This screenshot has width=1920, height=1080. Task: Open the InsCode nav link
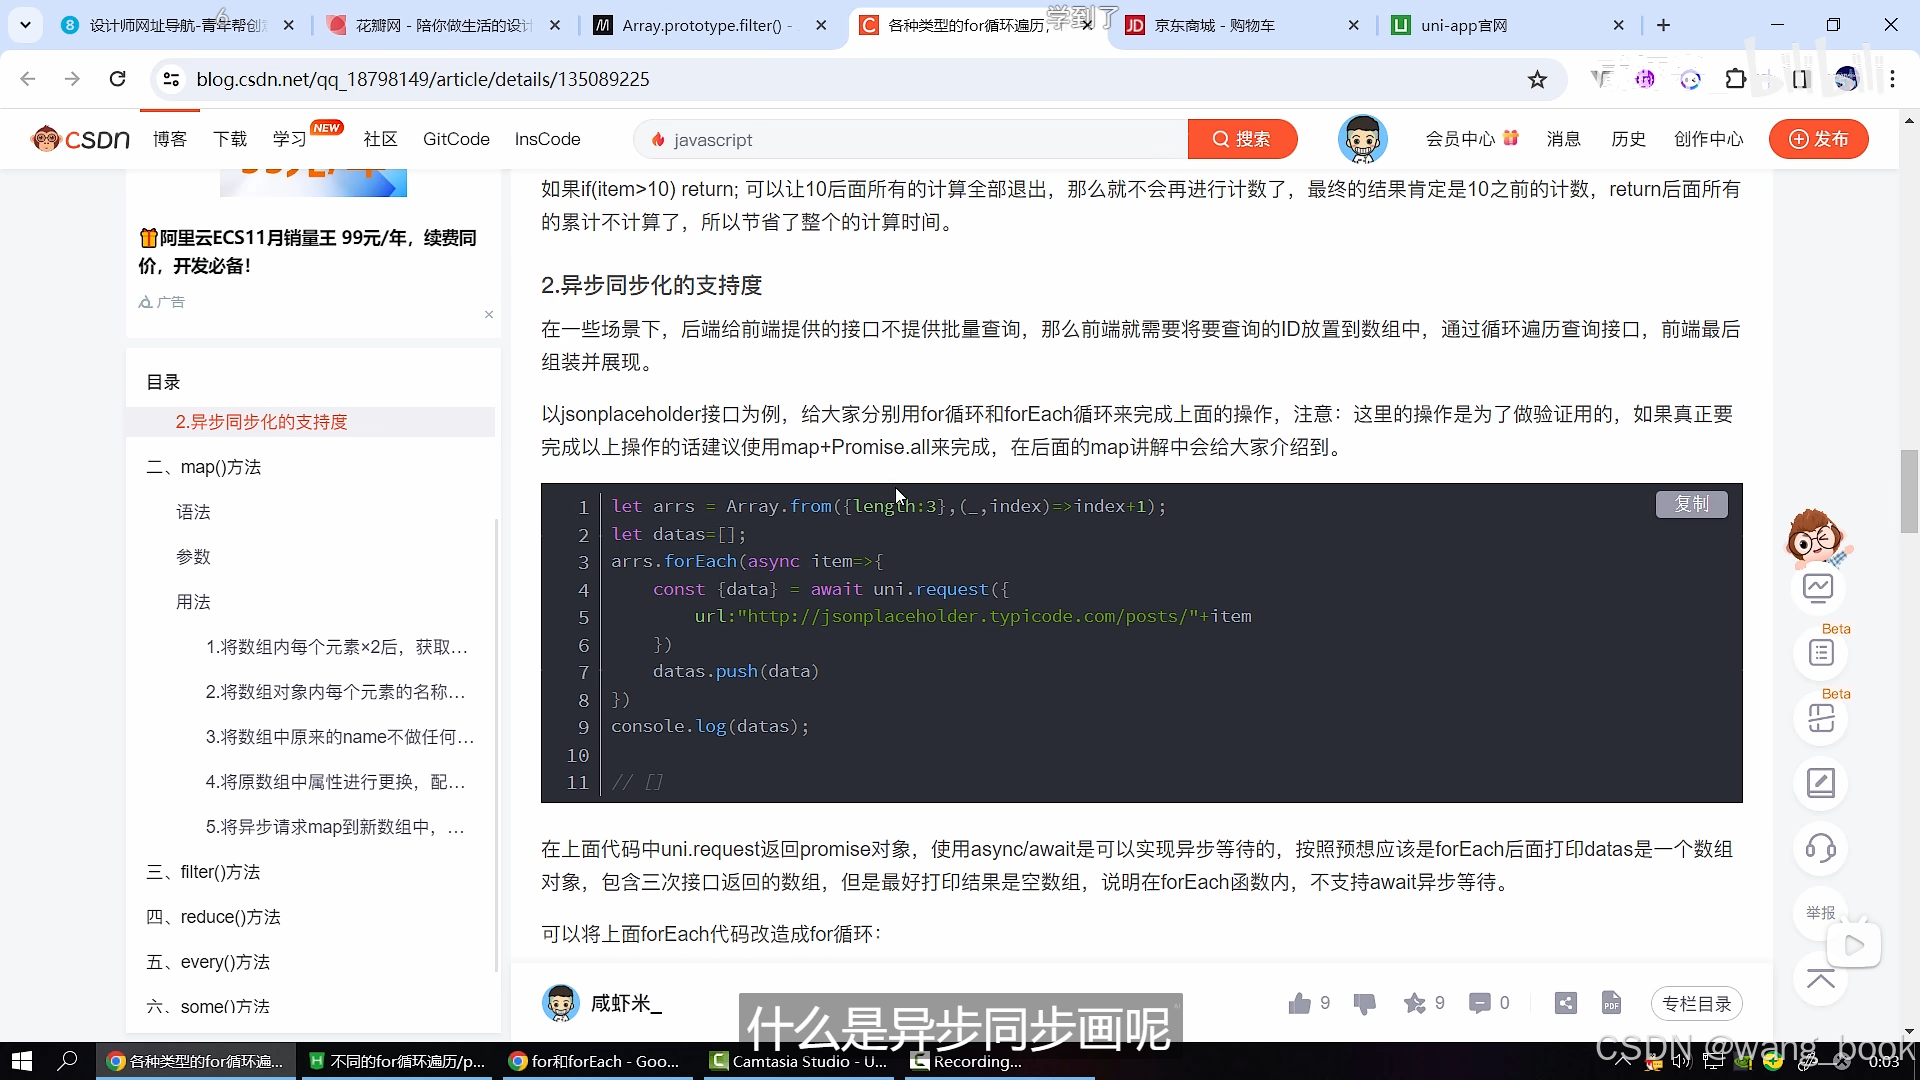point(547,139)
